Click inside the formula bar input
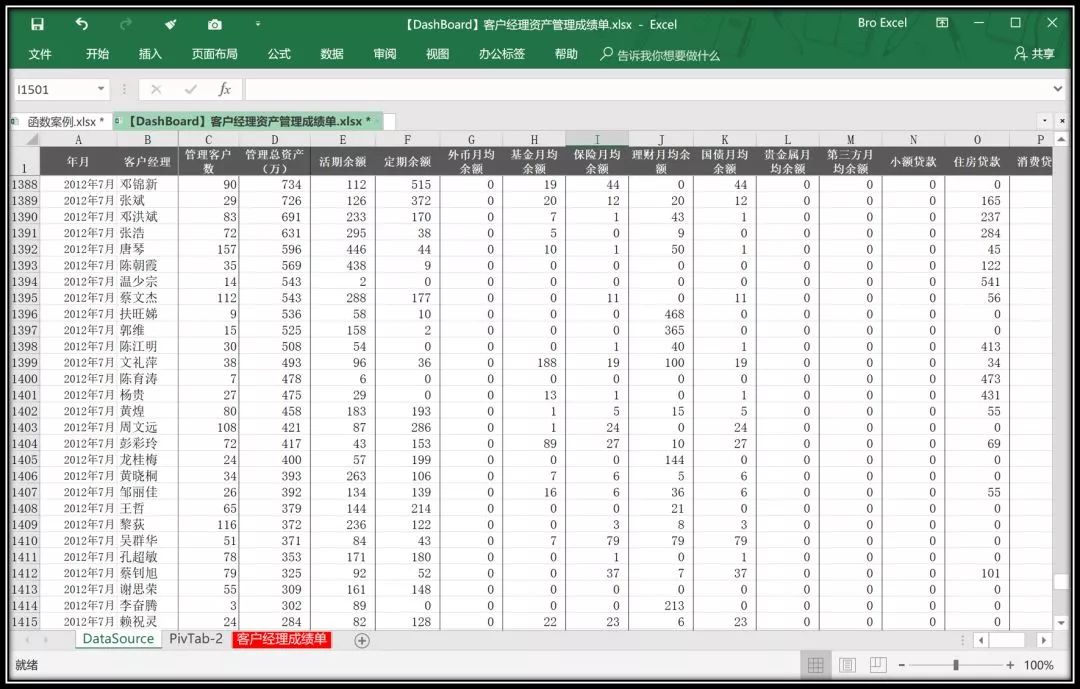This screenshot has height=689, width=1080. point(647,90)
